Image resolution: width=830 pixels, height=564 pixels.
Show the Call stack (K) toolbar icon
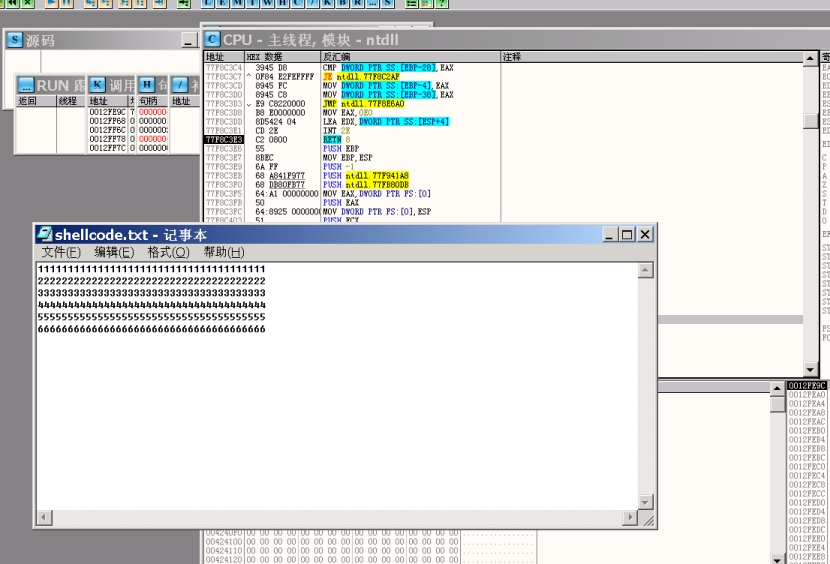pyautogui.click(x=330, y=3)
